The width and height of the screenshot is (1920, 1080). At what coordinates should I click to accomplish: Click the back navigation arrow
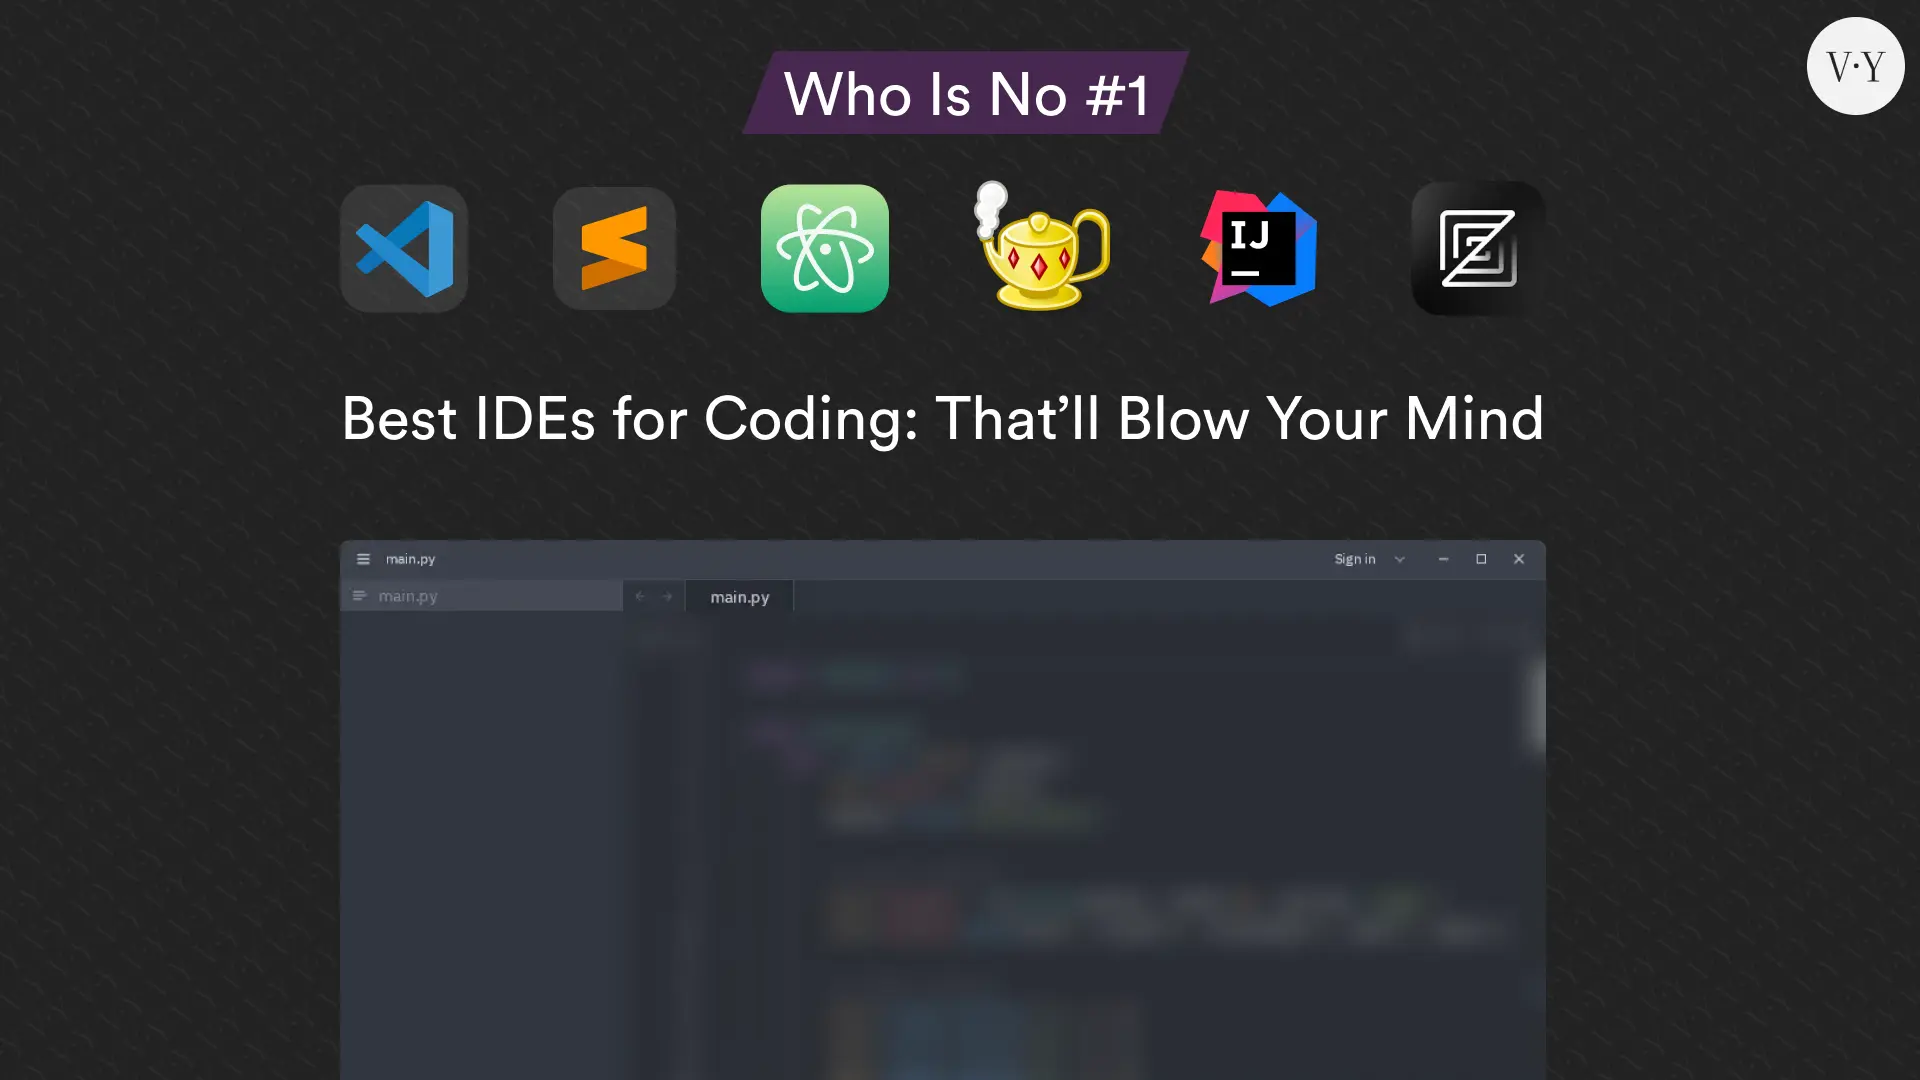[639, 596]
